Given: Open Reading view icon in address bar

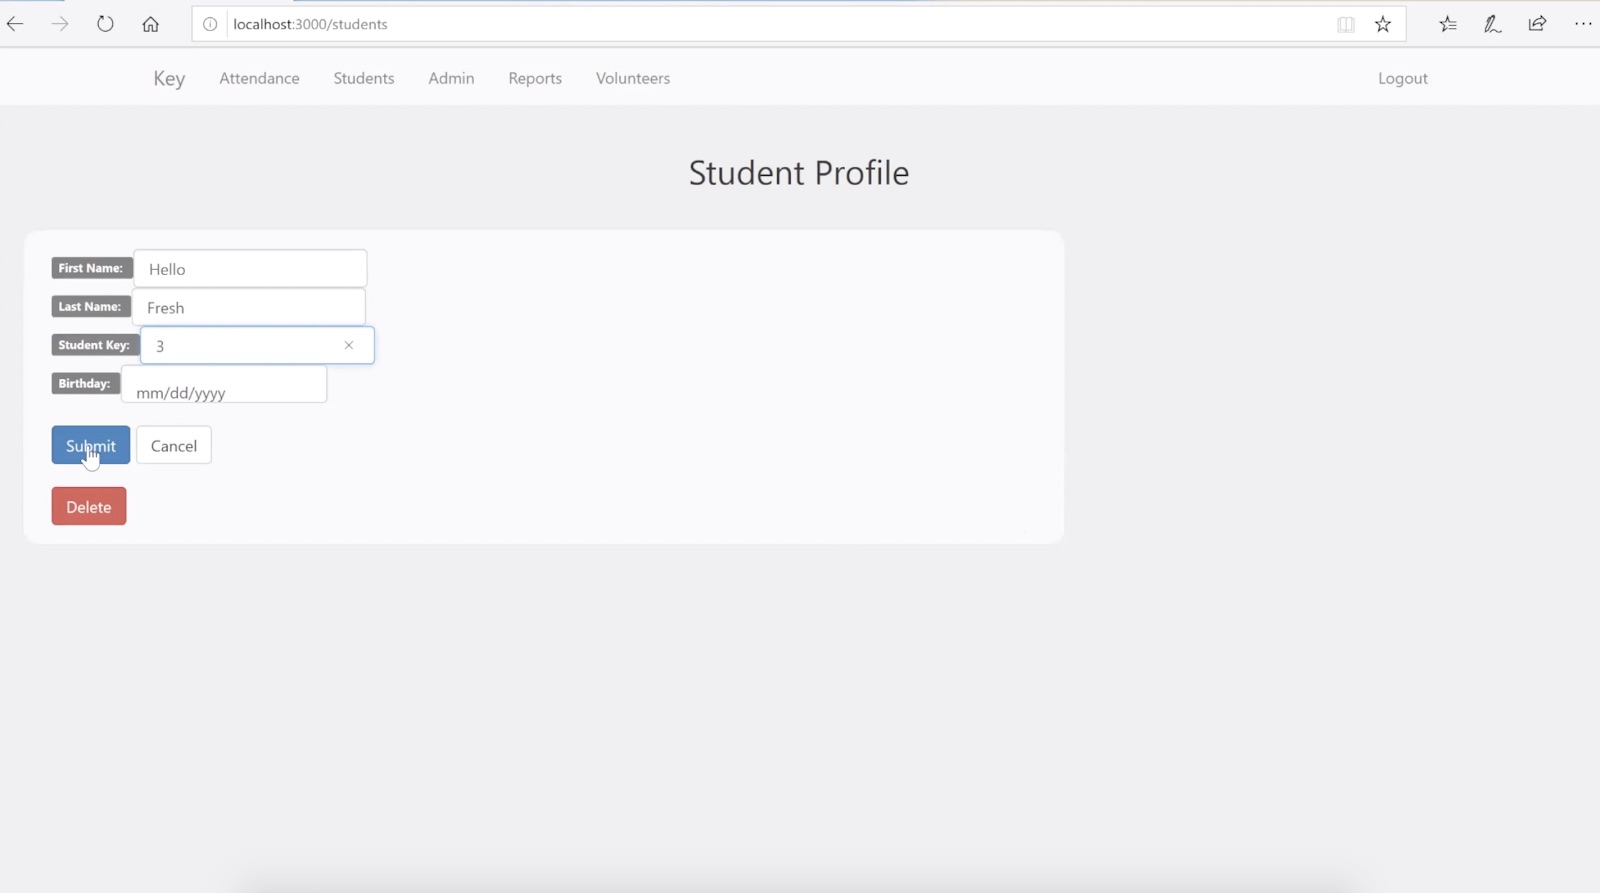Looking at the screenshot, I should 1346,24.
